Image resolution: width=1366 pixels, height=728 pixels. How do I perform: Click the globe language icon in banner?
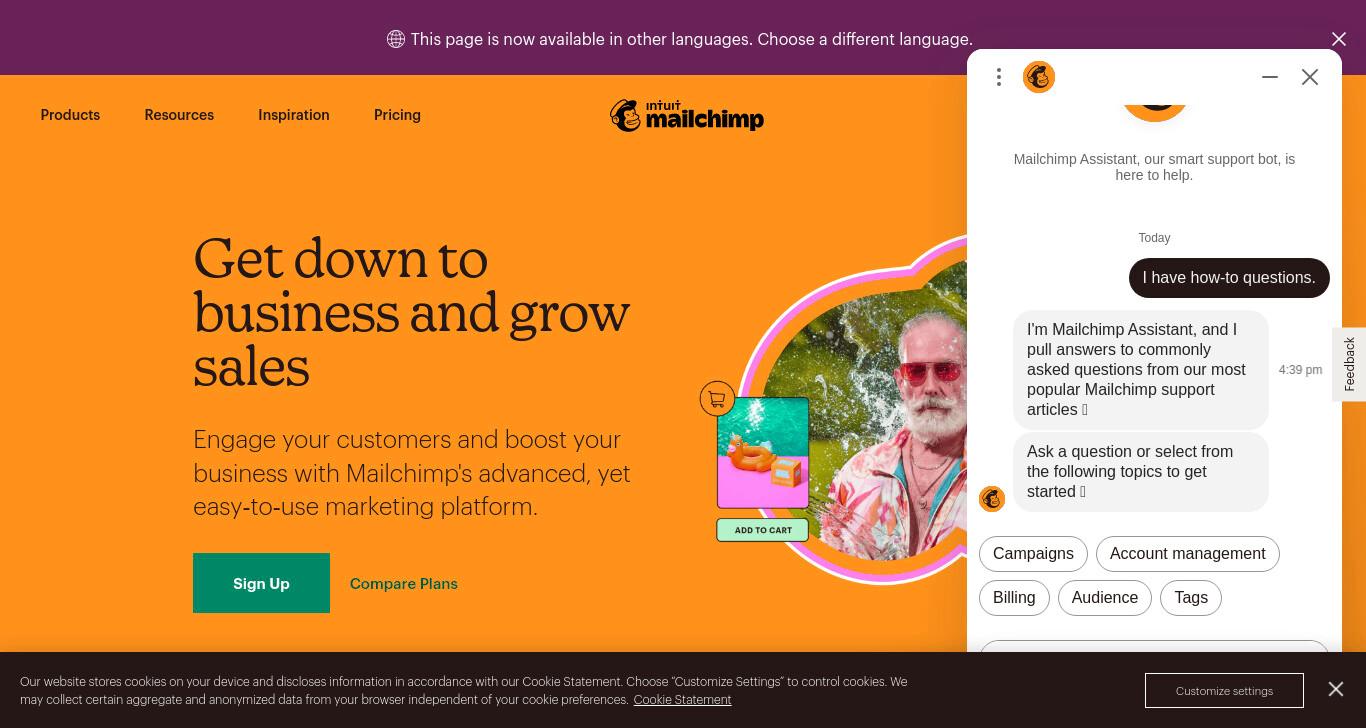tap(396, 39)
